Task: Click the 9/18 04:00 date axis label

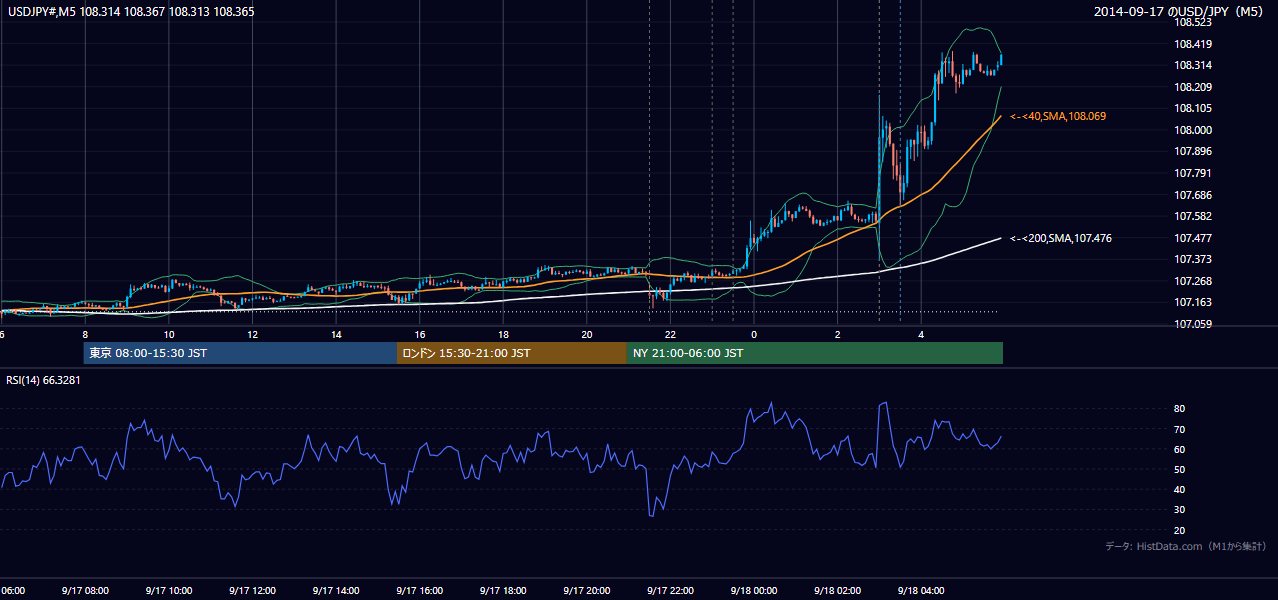Action: click(920, 591)
